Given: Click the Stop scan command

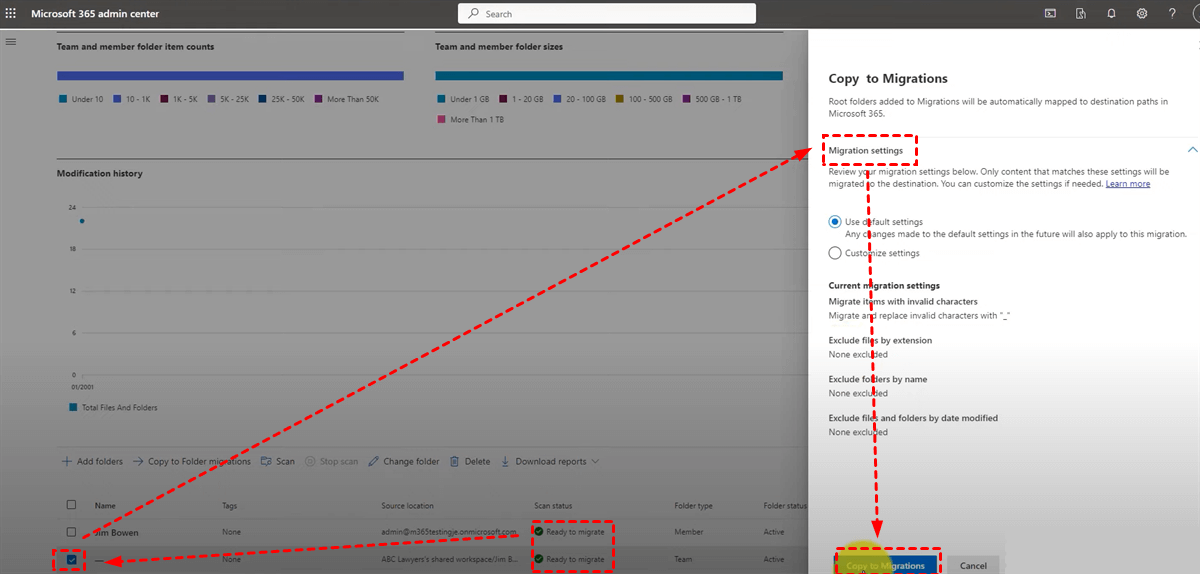Looking at the screenshot, I should (331, 462).
